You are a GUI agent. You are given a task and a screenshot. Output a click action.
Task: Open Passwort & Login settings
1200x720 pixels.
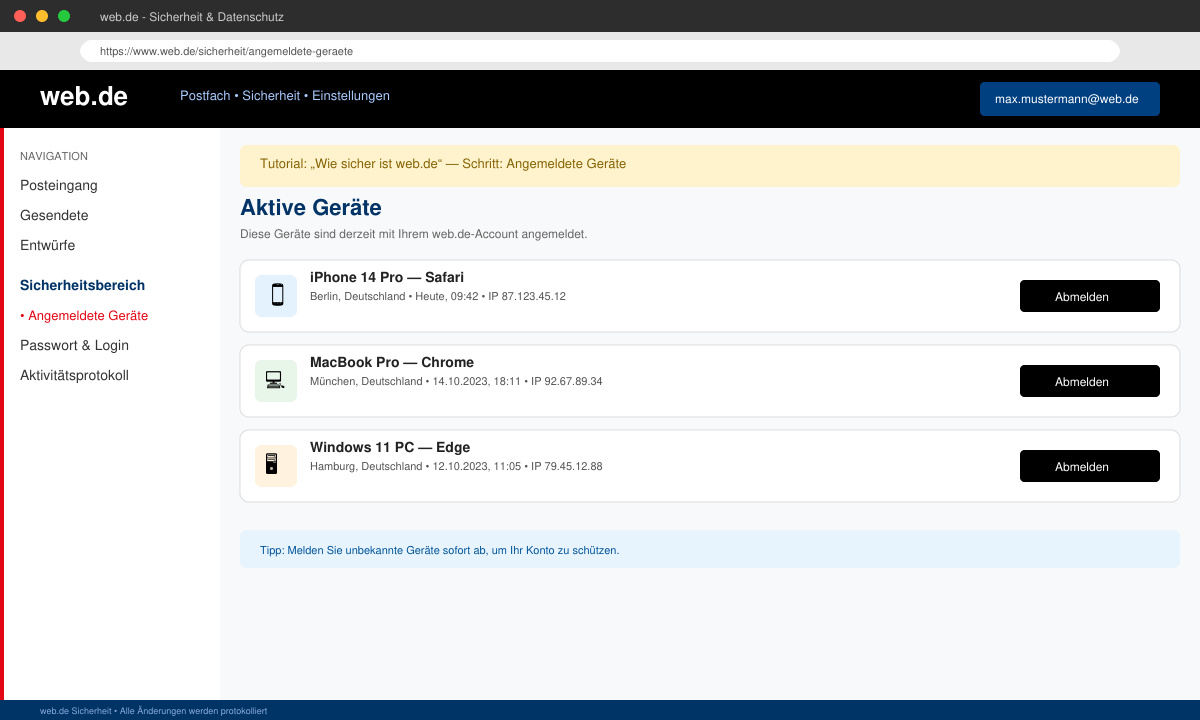click(74, 345)
